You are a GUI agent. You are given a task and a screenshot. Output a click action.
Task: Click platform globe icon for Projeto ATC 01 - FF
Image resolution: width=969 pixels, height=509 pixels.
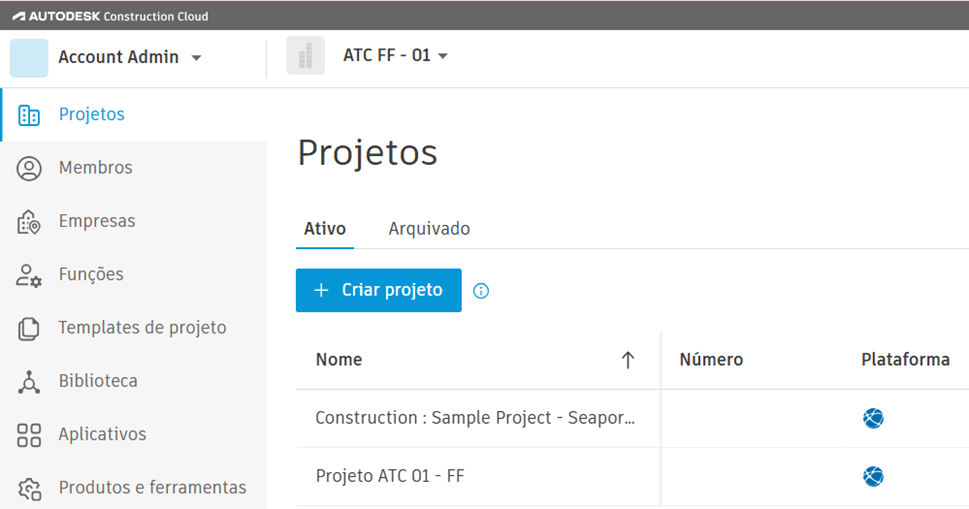point(873,476)
